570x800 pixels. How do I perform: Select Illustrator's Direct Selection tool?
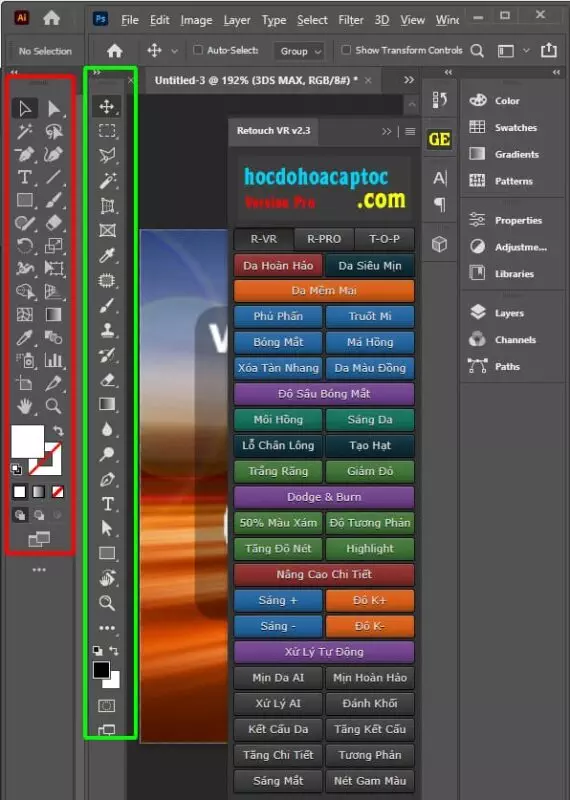[x=54, y=108]
